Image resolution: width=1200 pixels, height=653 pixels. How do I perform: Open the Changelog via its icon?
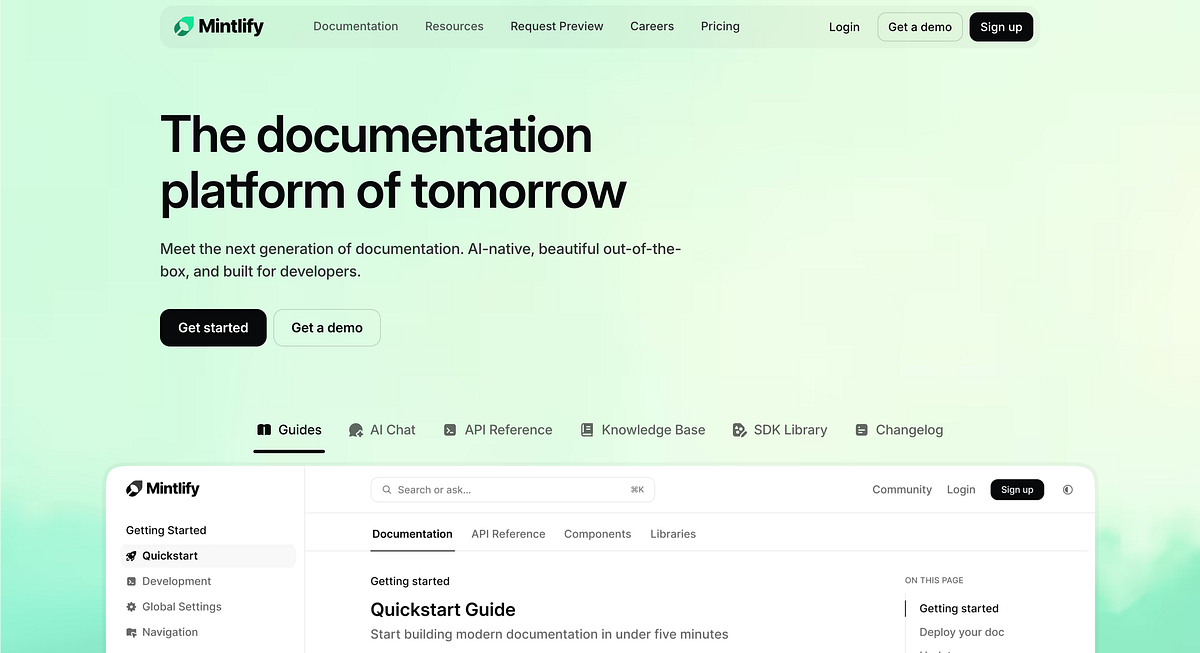(861, 429)
